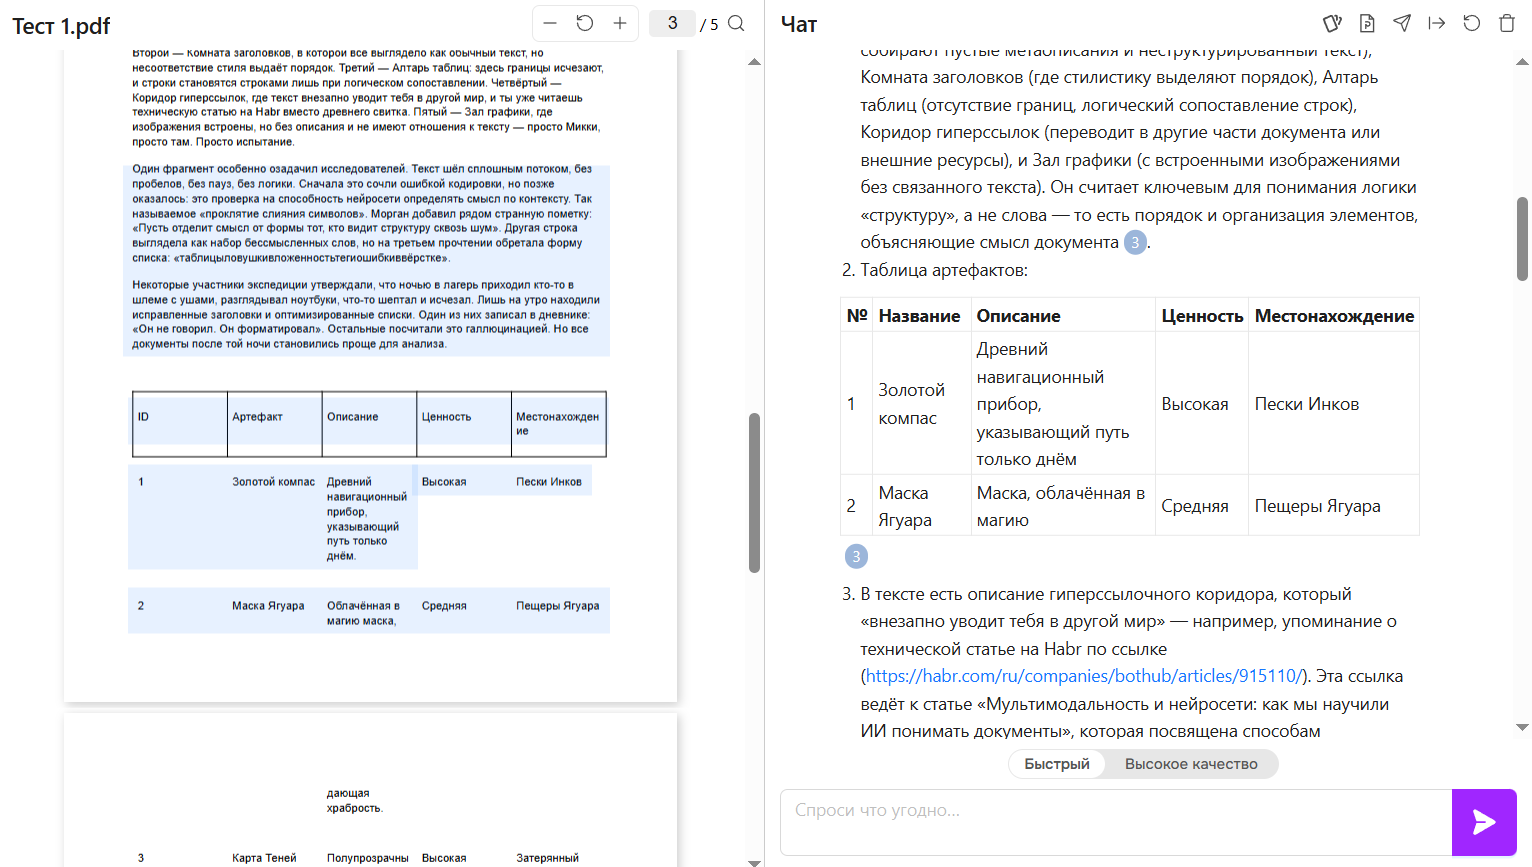Select the rotate page icon in PDF toolbar

pos(585,23)
